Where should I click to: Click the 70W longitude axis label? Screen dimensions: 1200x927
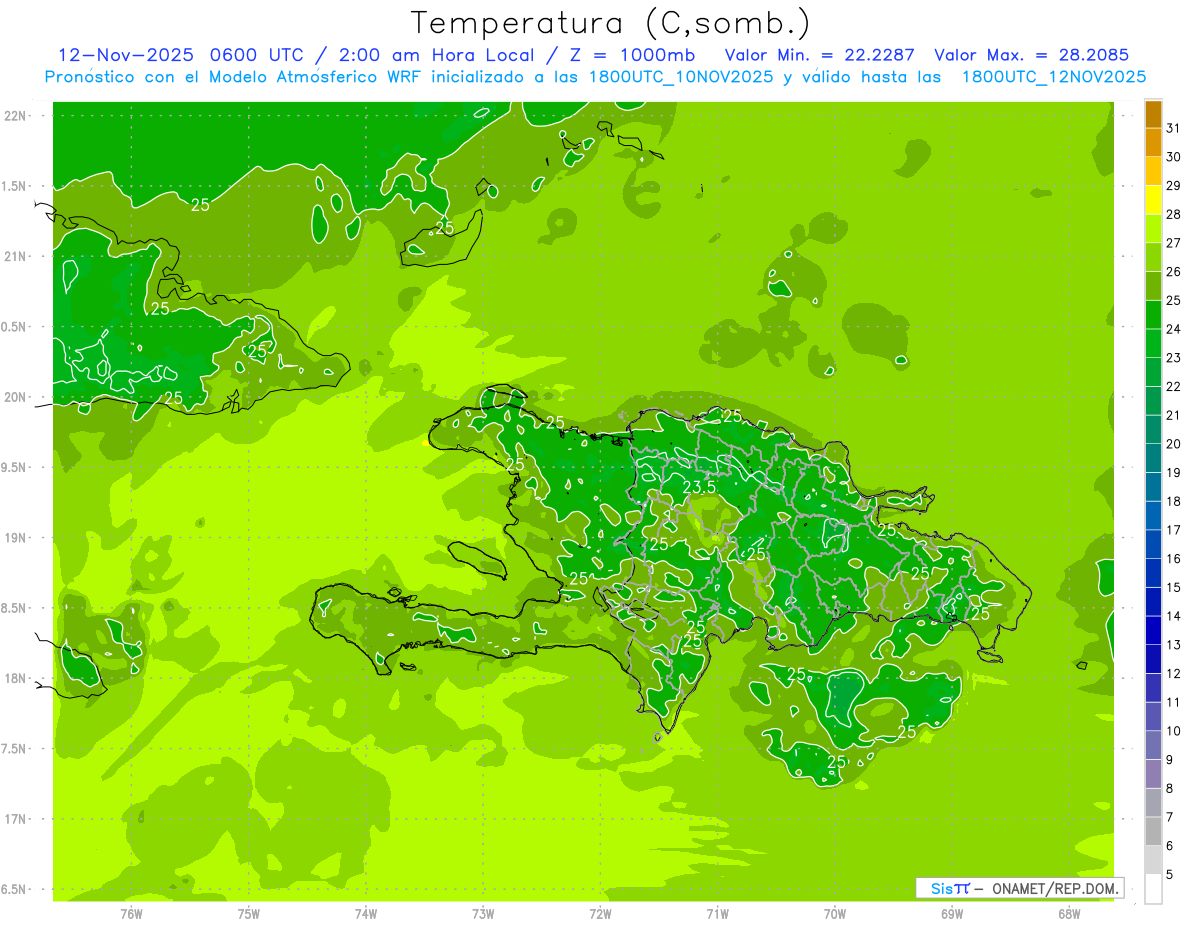(x=834, y=913)
